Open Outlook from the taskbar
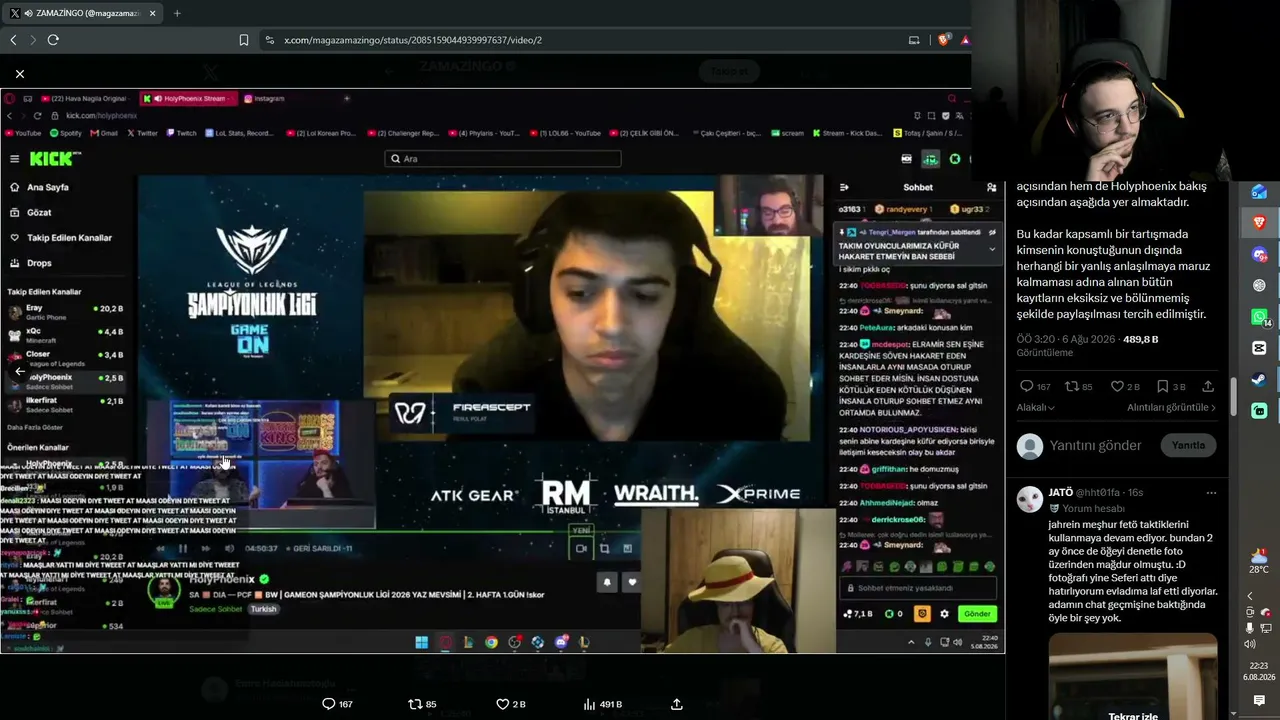Viewport: 1280px width, 720px height. (x=1259, y=192)
